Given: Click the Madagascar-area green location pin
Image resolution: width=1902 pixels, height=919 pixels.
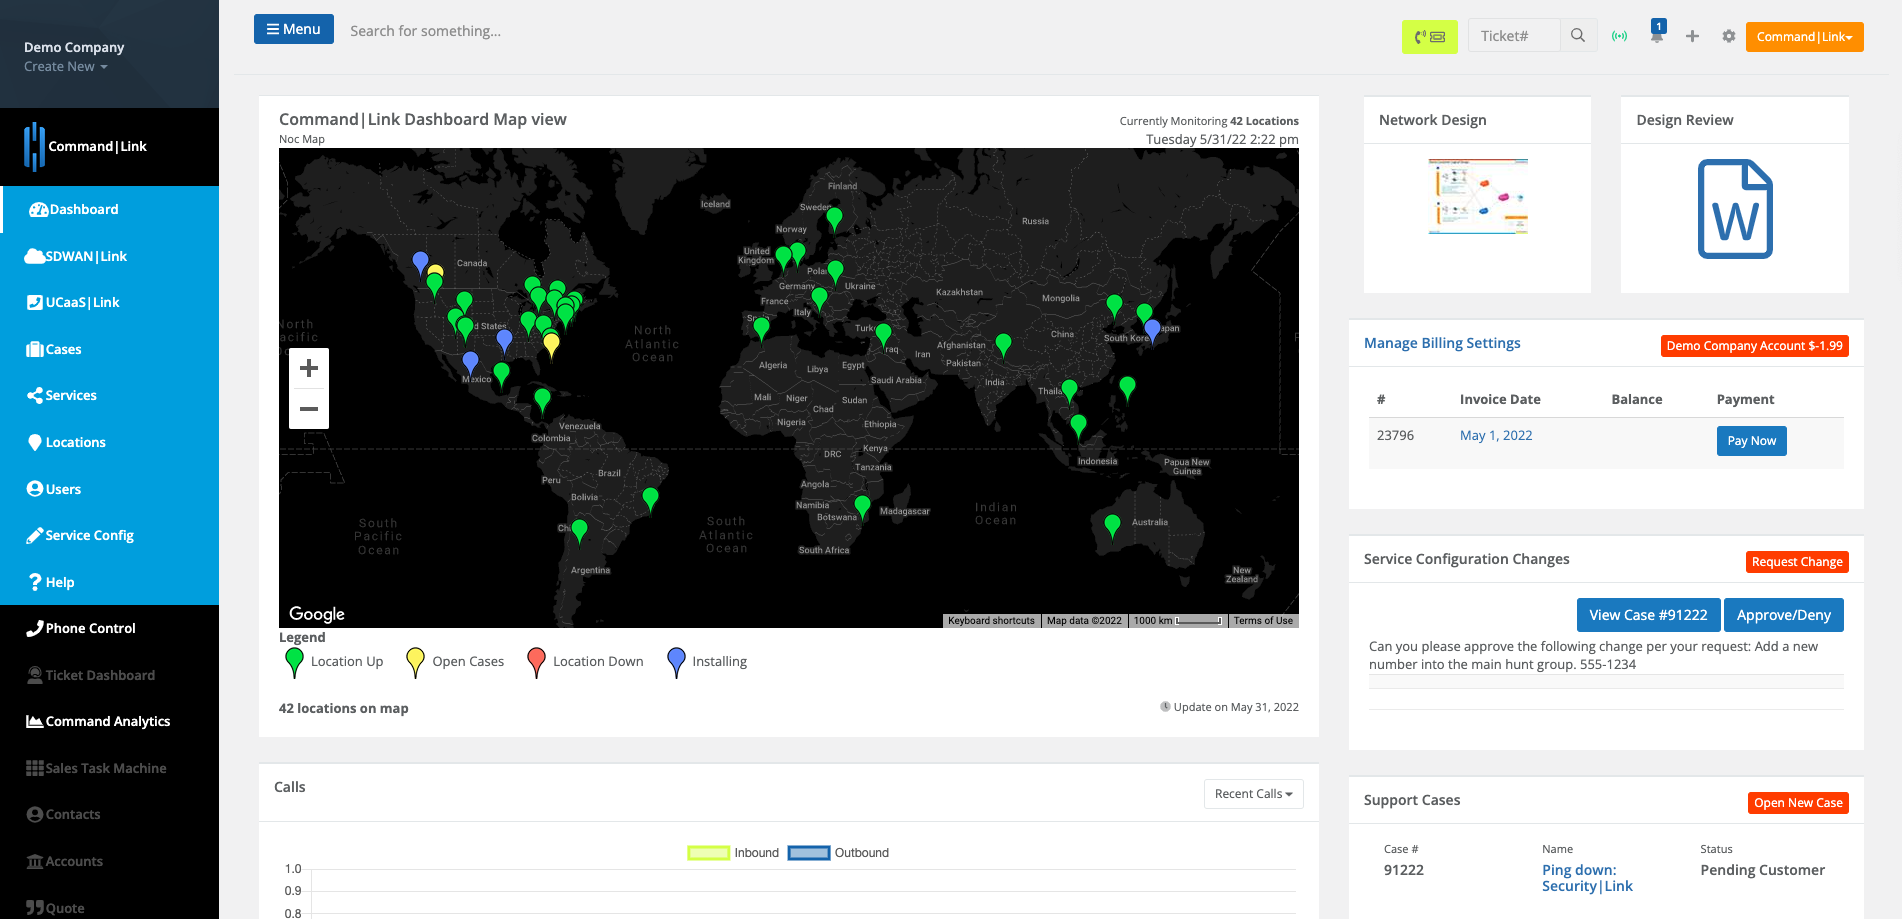Looking at the screenshot, I should click(x=862, y=506).
